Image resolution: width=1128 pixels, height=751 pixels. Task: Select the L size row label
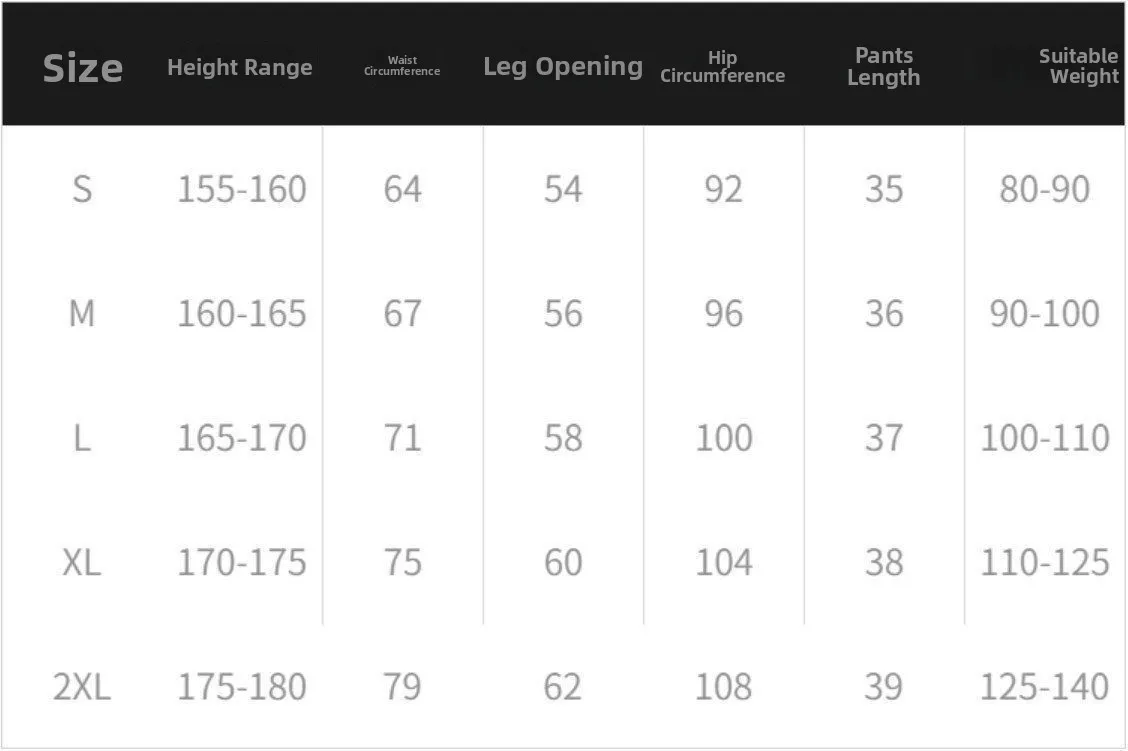[x=82, y=438]
